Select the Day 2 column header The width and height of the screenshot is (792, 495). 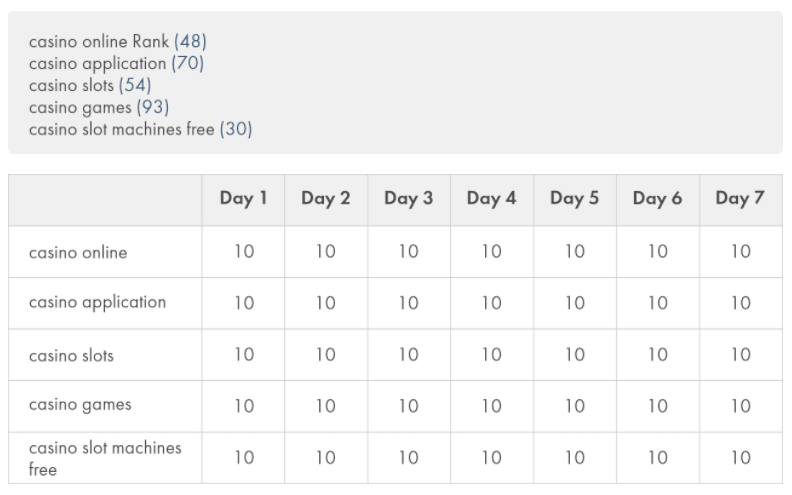point(326,199)
